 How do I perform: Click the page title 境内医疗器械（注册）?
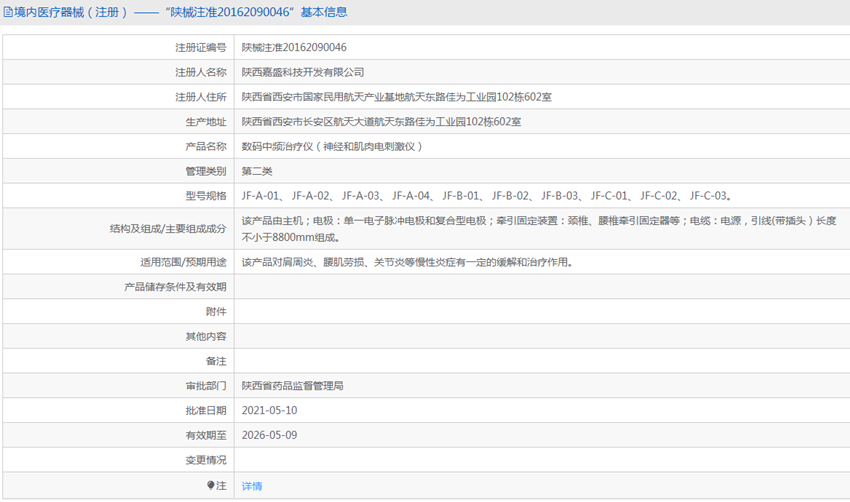click(x=72, y=13)
